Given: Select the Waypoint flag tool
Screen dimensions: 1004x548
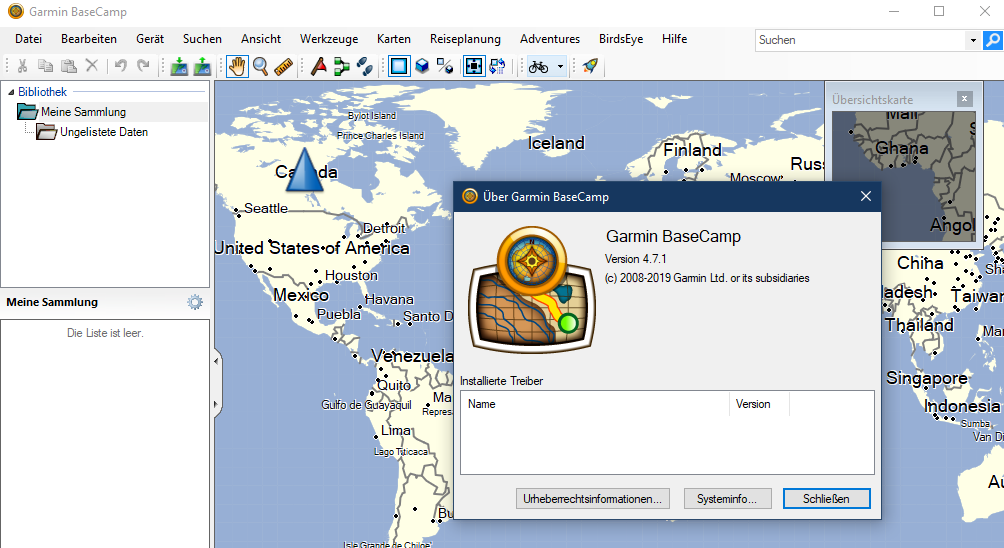Looking at the screenshot, I should (318, 66).
